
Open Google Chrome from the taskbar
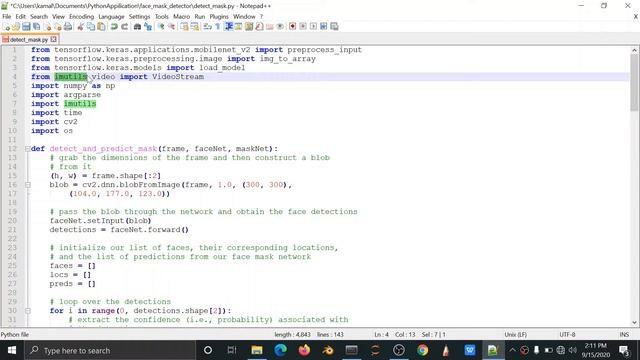click(x=422, y=350)
